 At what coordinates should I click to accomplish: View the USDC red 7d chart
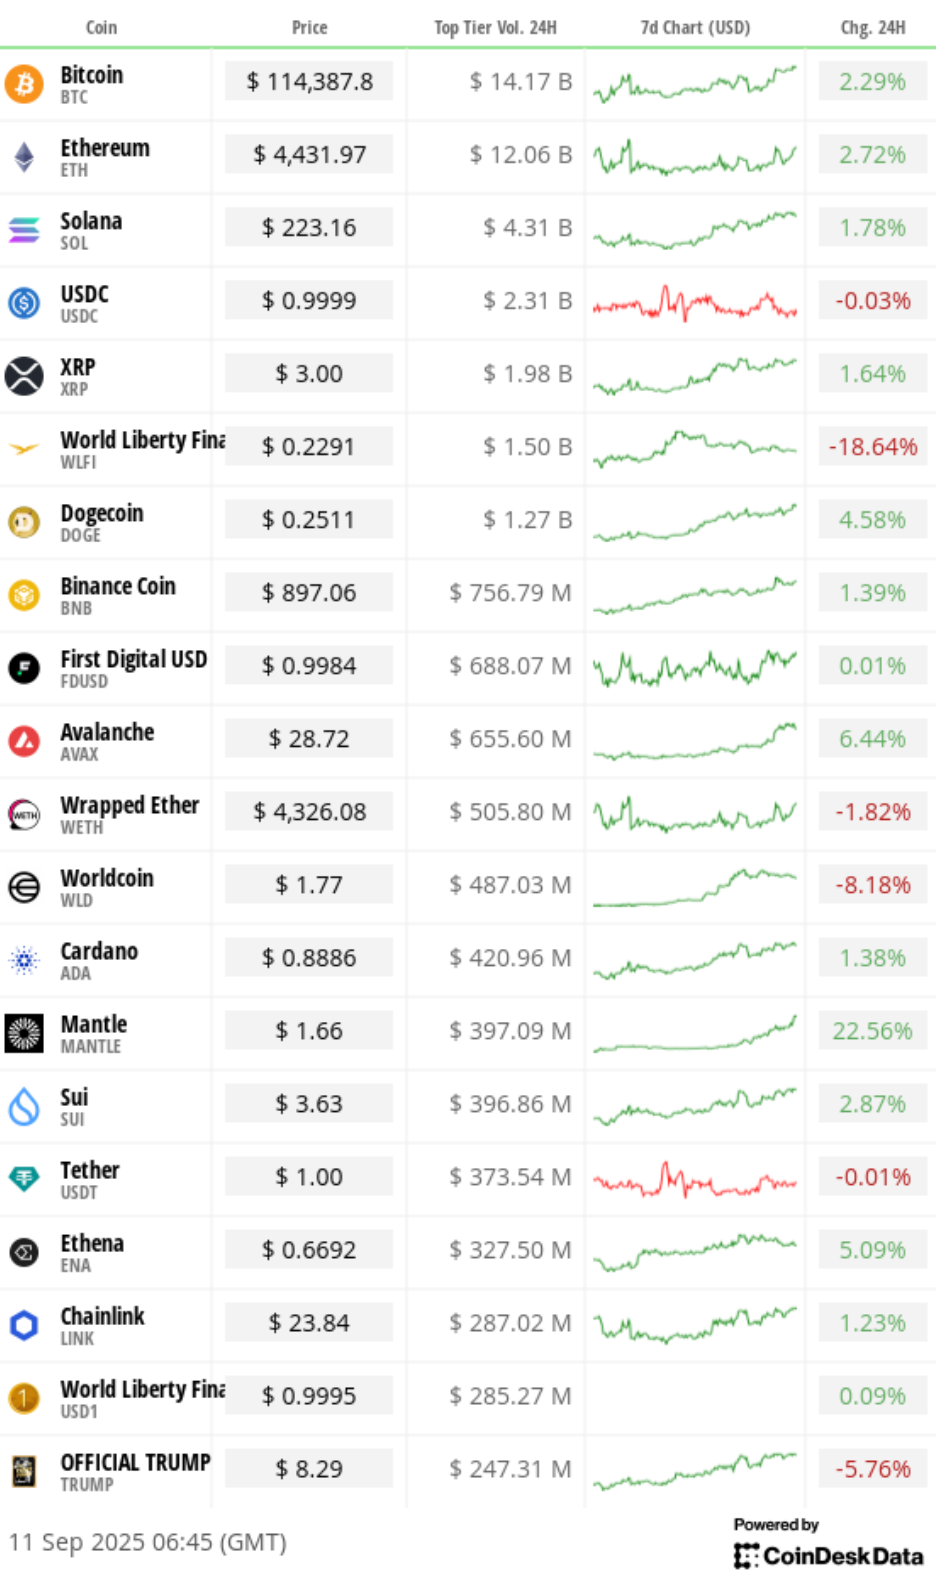[x=695, y=301]
